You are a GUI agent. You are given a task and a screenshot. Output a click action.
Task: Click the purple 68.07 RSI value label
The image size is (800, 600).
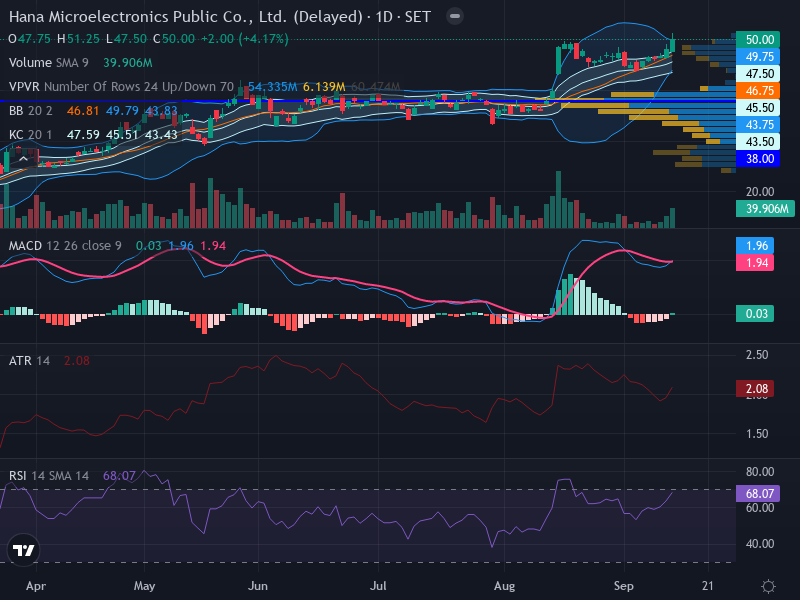pos(758,493)
